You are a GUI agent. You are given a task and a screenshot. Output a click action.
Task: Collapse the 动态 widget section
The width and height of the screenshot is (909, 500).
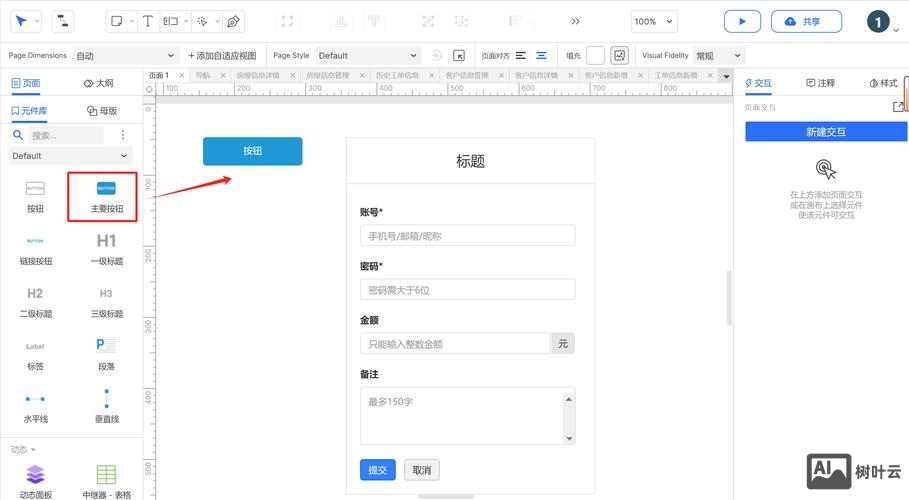tap(23, 450)
